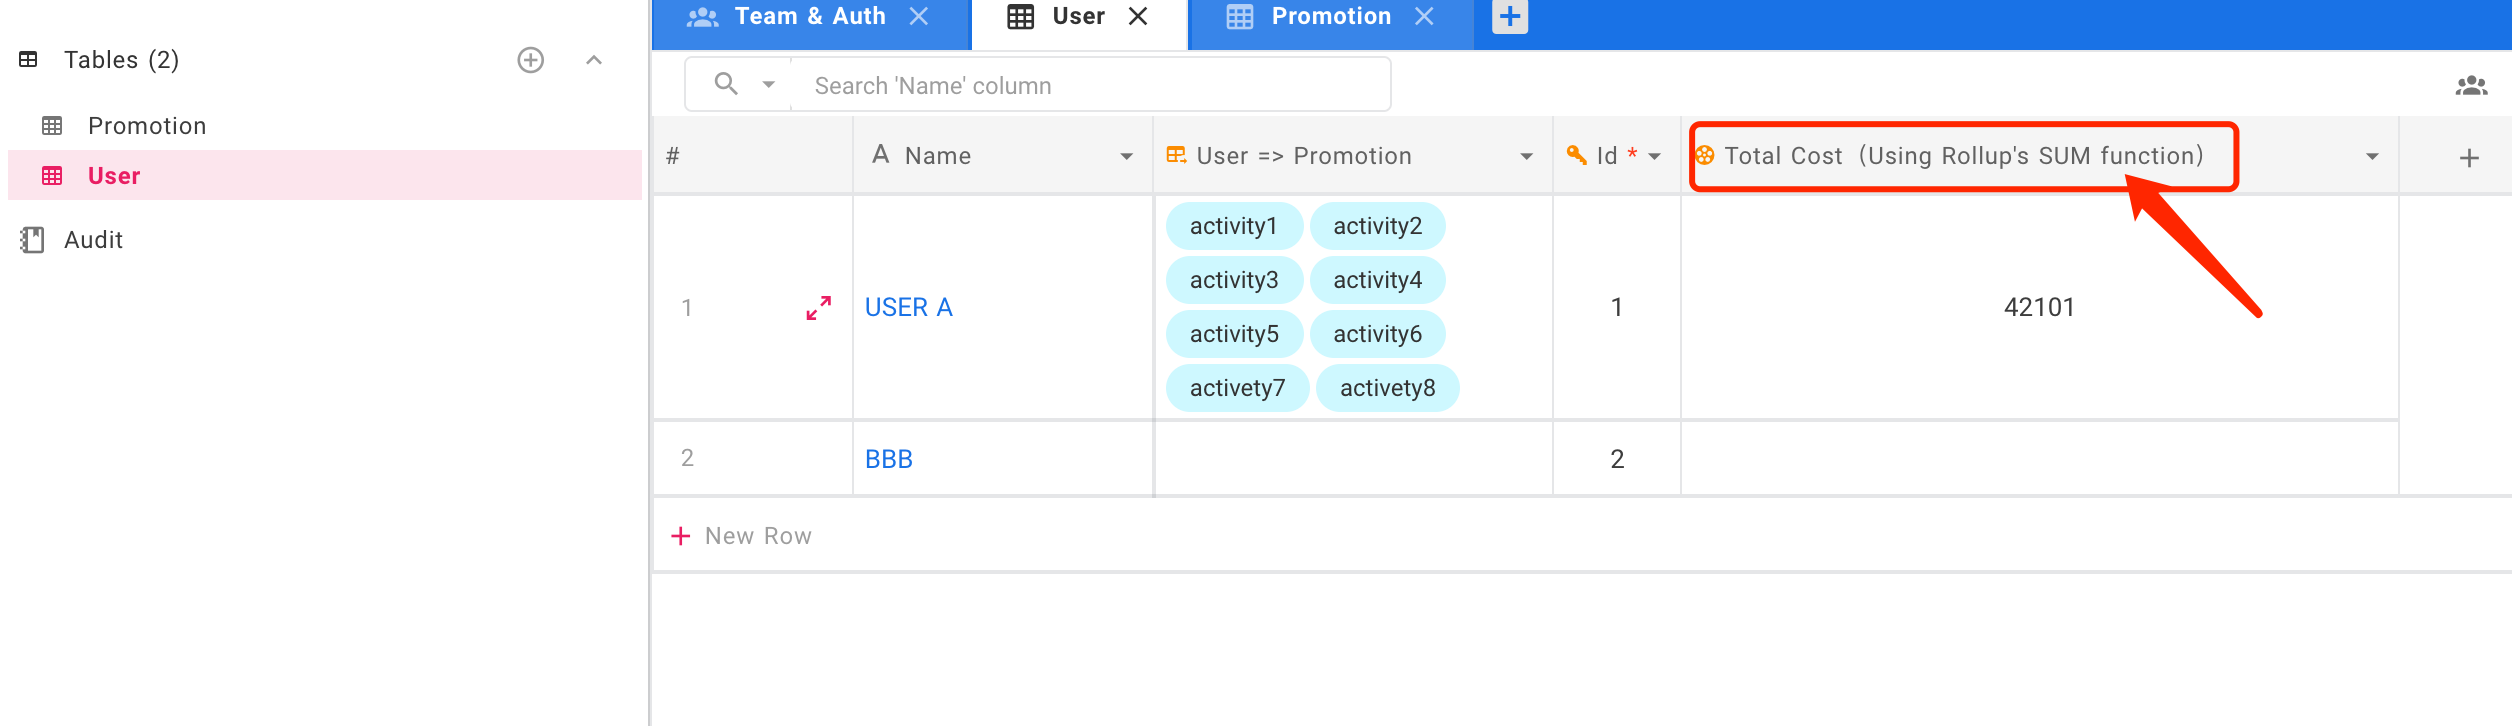Click the search magnifier icon
Screen dimensions: 2512x726
click(x=726, y=84)
